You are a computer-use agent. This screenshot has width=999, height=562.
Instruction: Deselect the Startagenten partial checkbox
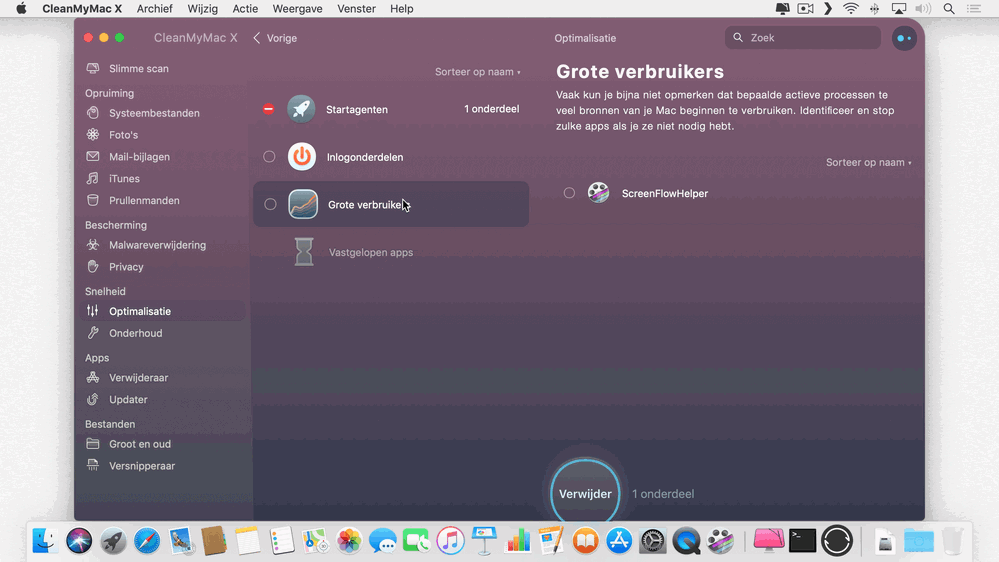tap(268, 109)
